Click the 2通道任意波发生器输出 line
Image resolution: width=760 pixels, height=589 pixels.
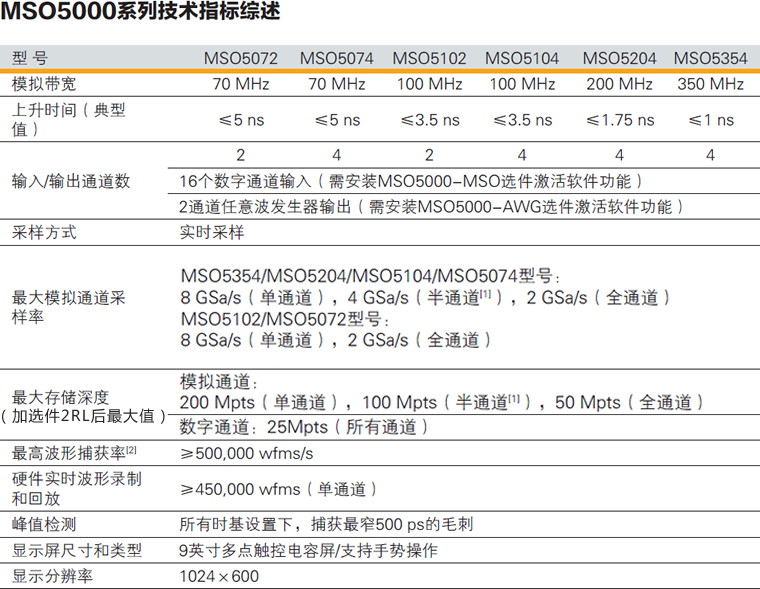[x=431, y=207]
